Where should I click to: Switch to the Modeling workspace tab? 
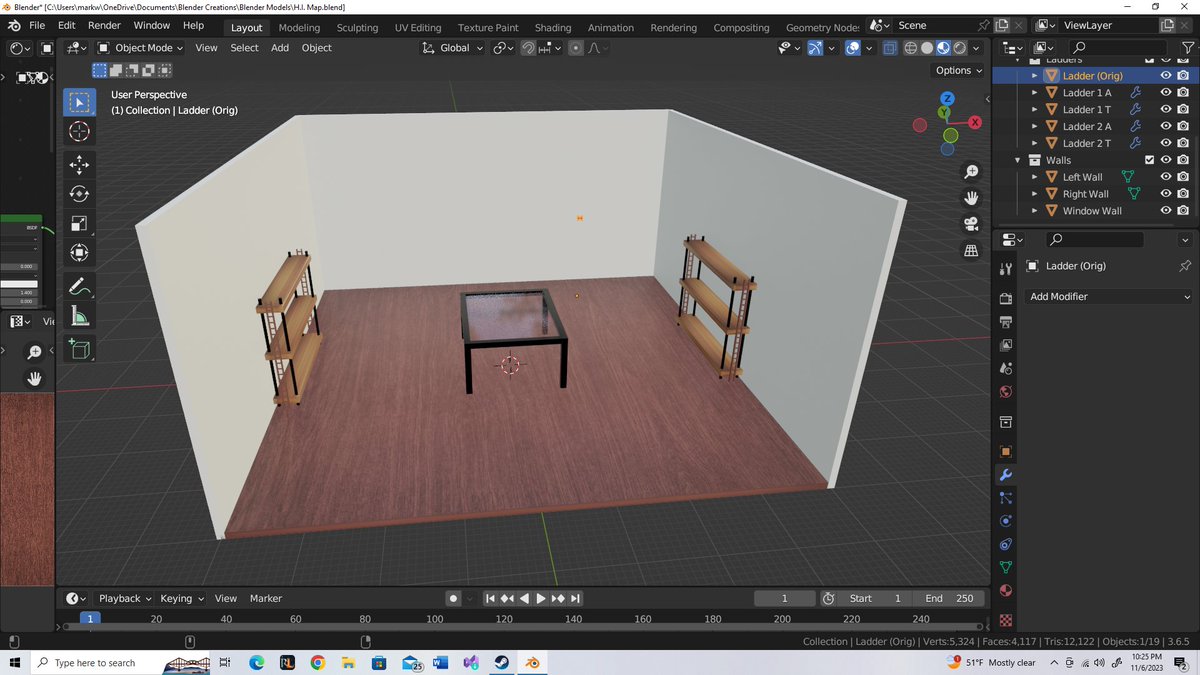[x=299, y=28]
